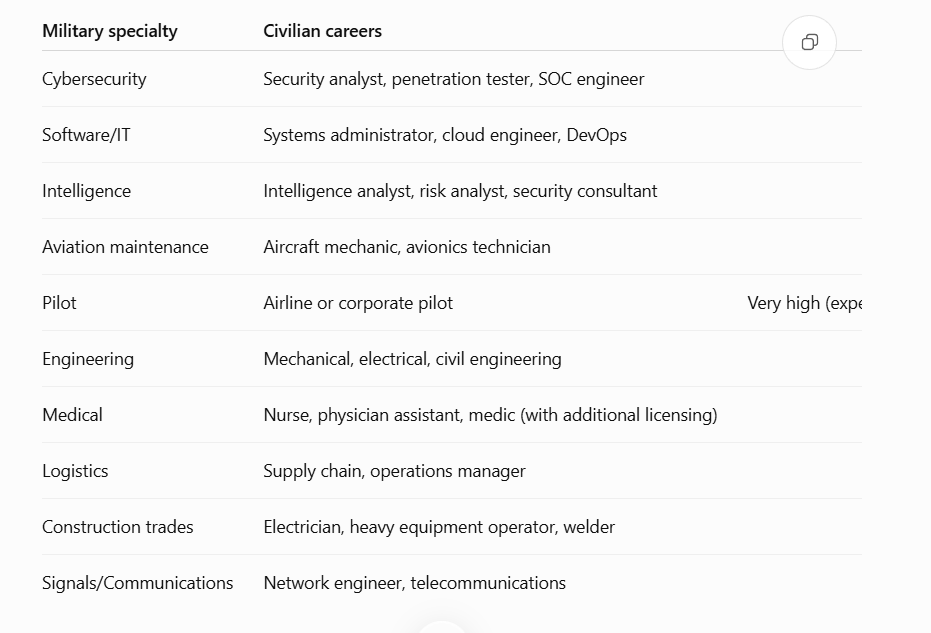Click Supply chain, operations manager text
931x633 pixels.
pyautogui.click(x=394, y=471)
